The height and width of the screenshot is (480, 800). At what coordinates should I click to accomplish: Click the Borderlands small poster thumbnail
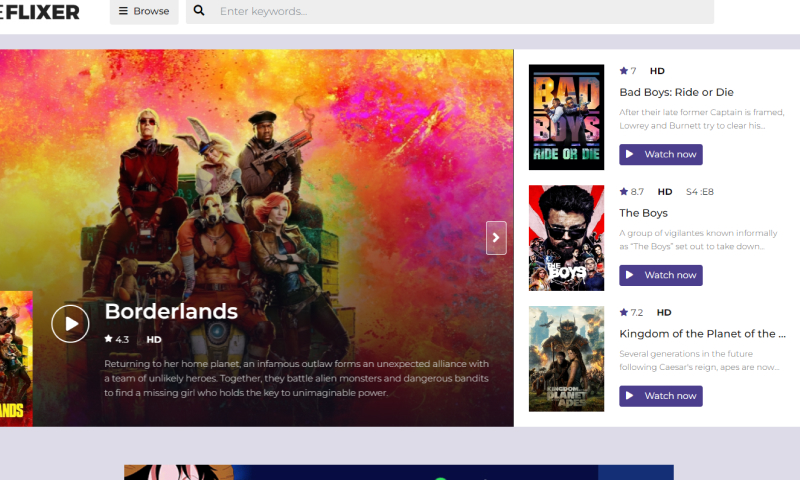coord(16,359)
